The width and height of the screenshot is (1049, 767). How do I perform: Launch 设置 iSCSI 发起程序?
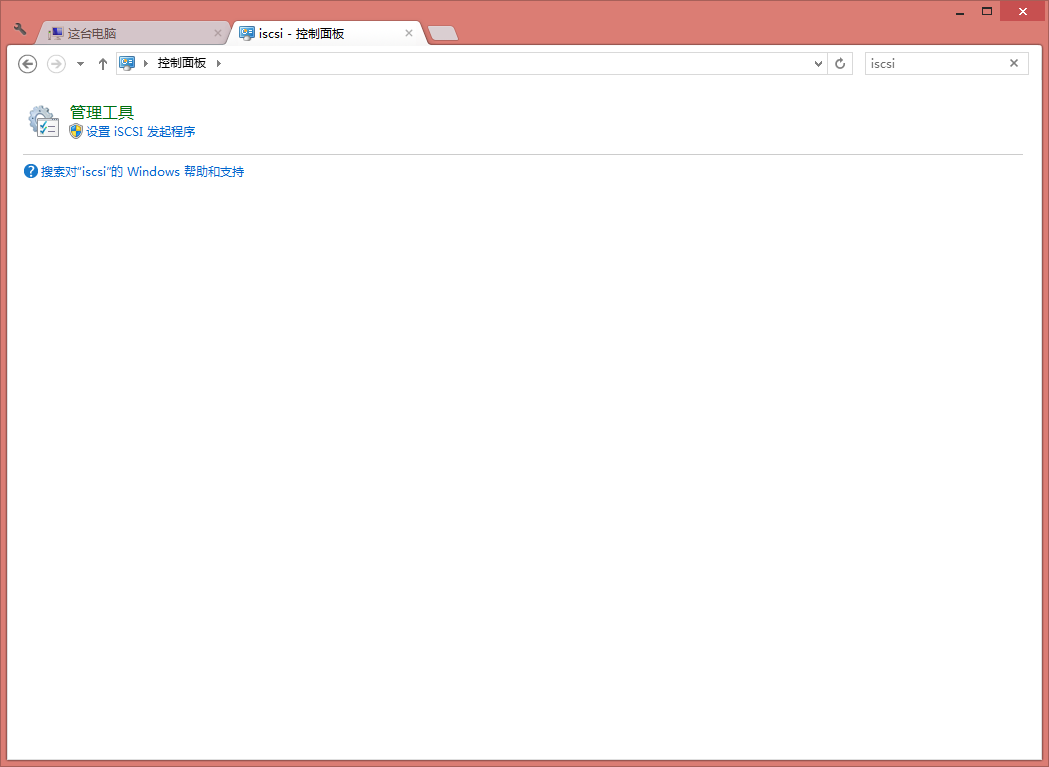pyautogui.click(x=140, y=131)
